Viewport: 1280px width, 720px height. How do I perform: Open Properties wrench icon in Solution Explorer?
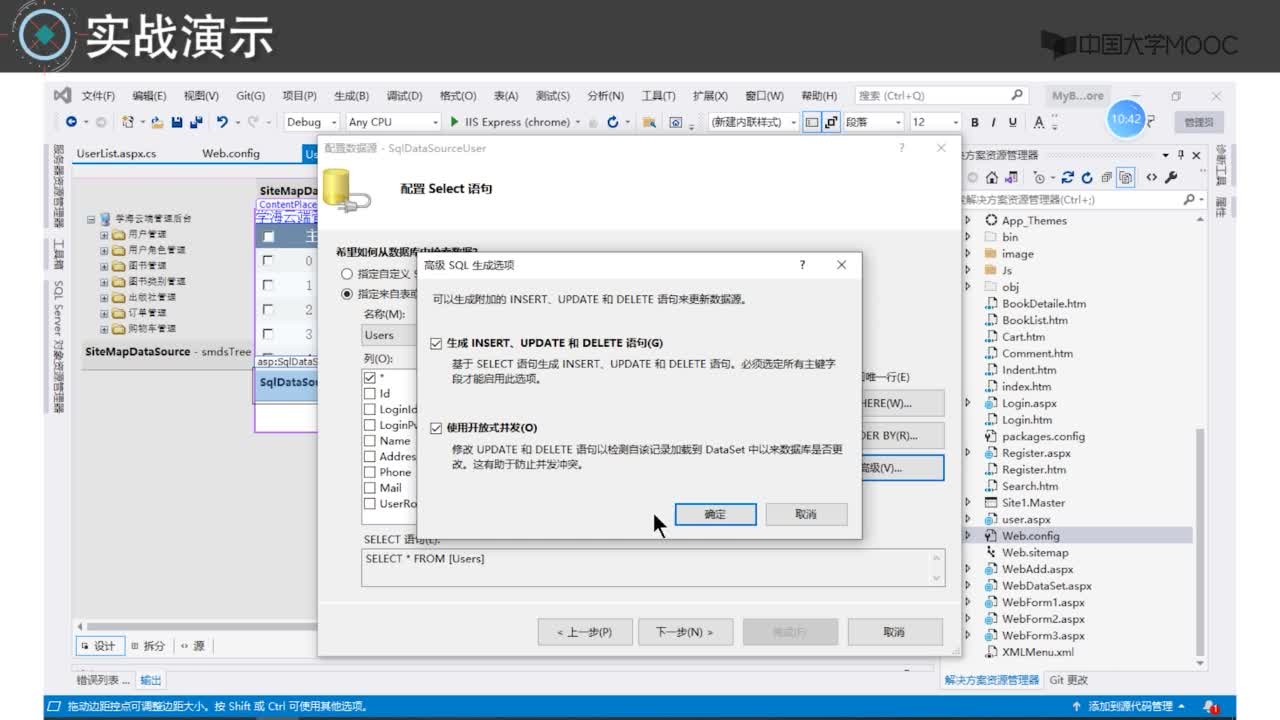[x=1171, y=177]
